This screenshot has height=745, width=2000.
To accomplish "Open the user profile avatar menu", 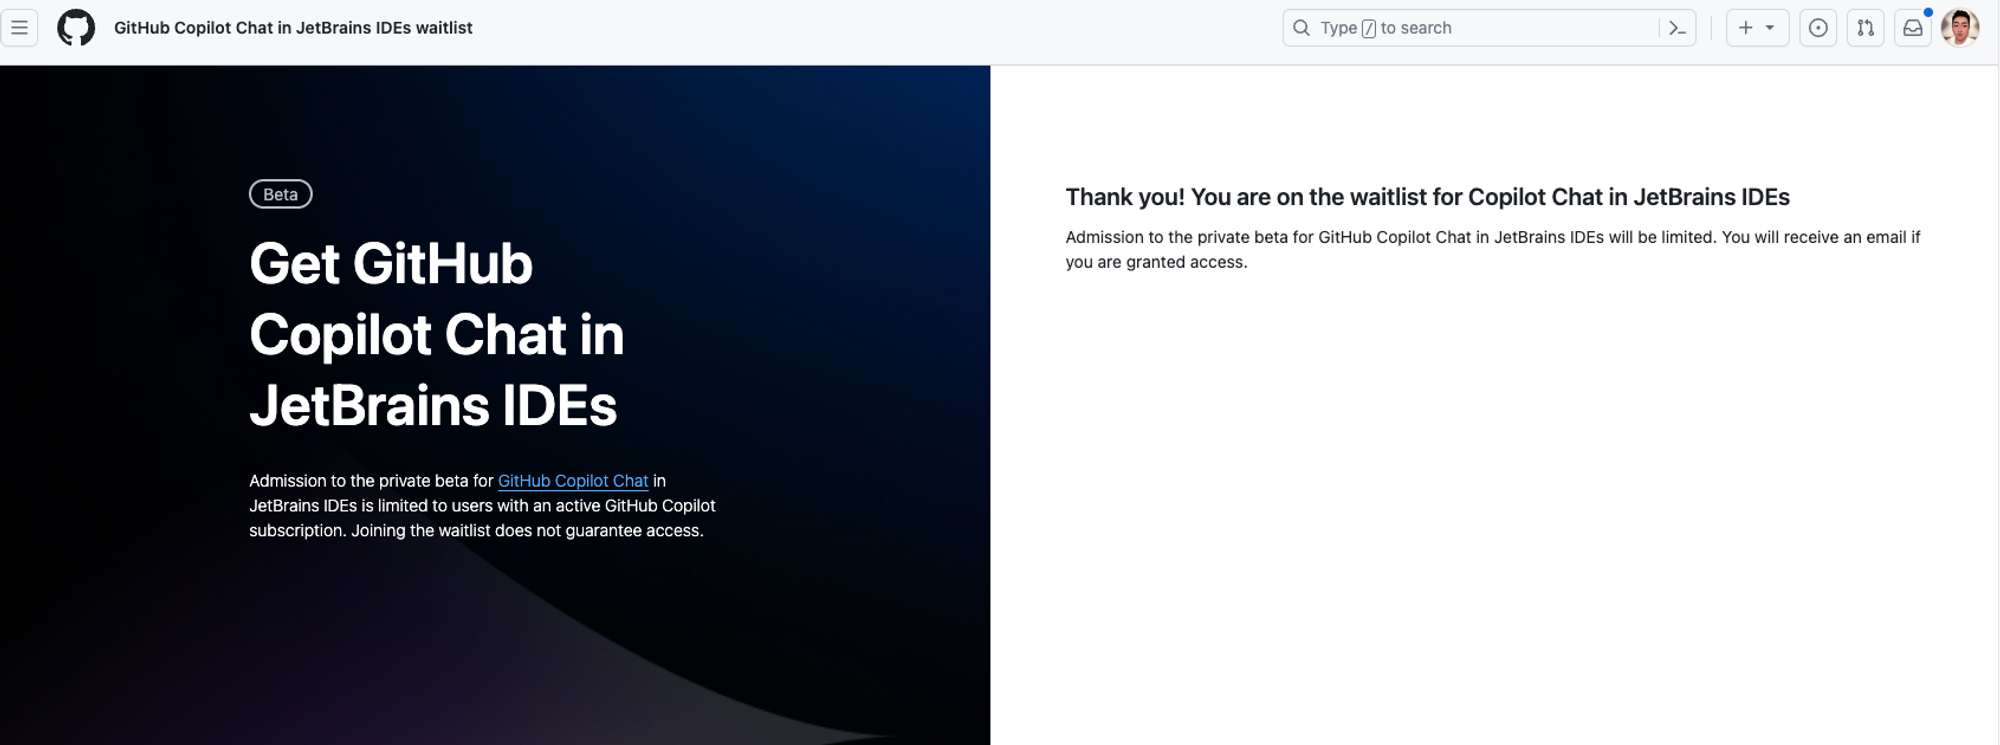I will point(1960,28).
